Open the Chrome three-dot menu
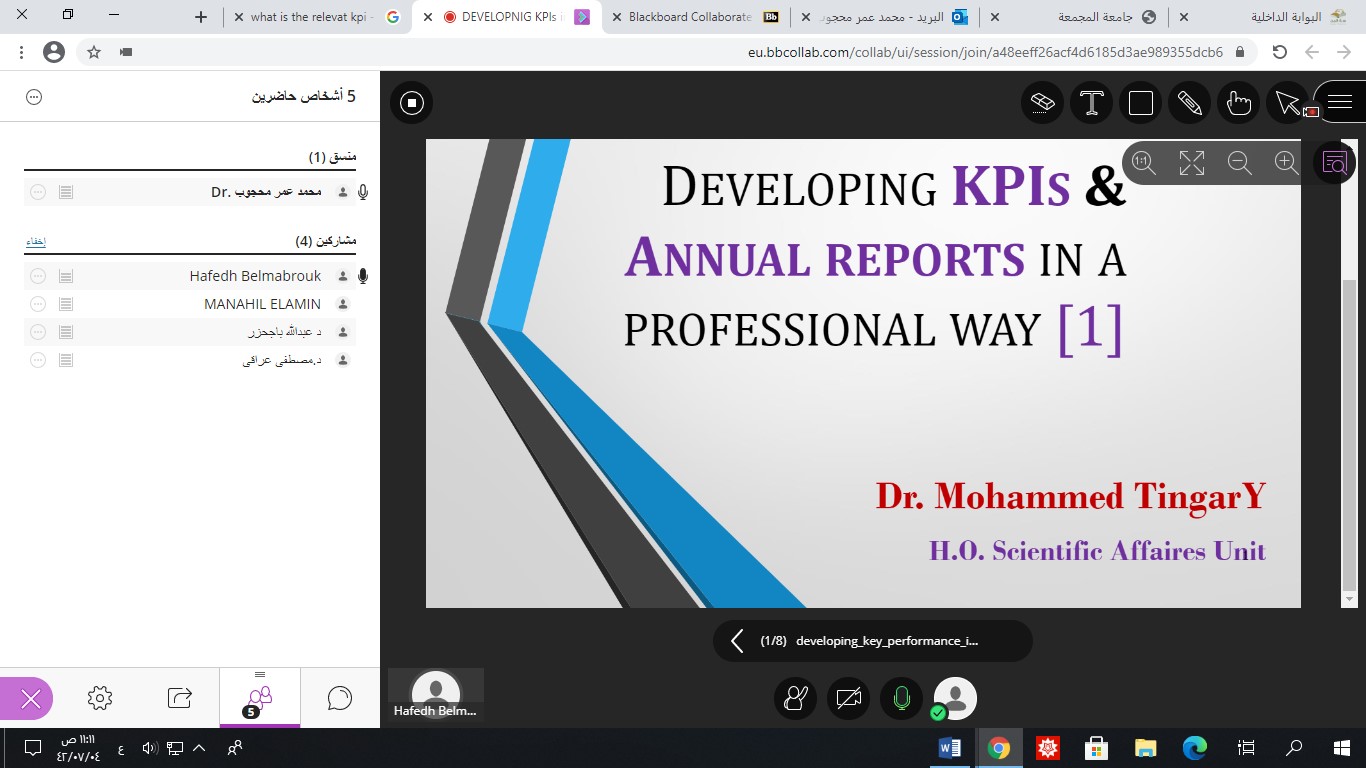This screenshot has width=1366, height=768. pyautogui.click(x=21, y=52)
